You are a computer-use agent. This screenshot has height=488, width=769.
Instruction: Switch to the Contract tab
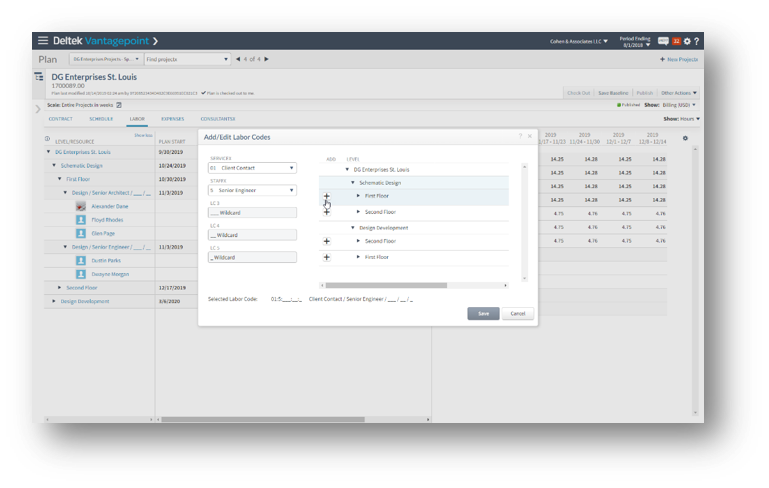(x=60, y=119)
